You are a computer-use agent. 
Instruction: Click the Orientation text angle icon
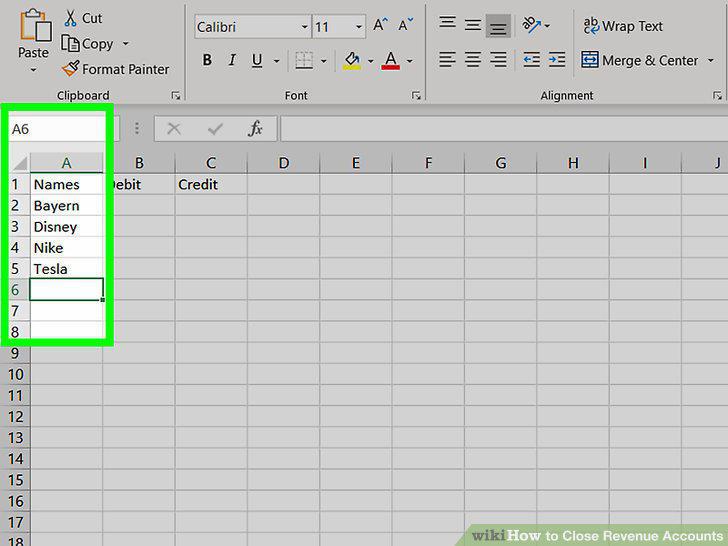[x=532, y=25]
